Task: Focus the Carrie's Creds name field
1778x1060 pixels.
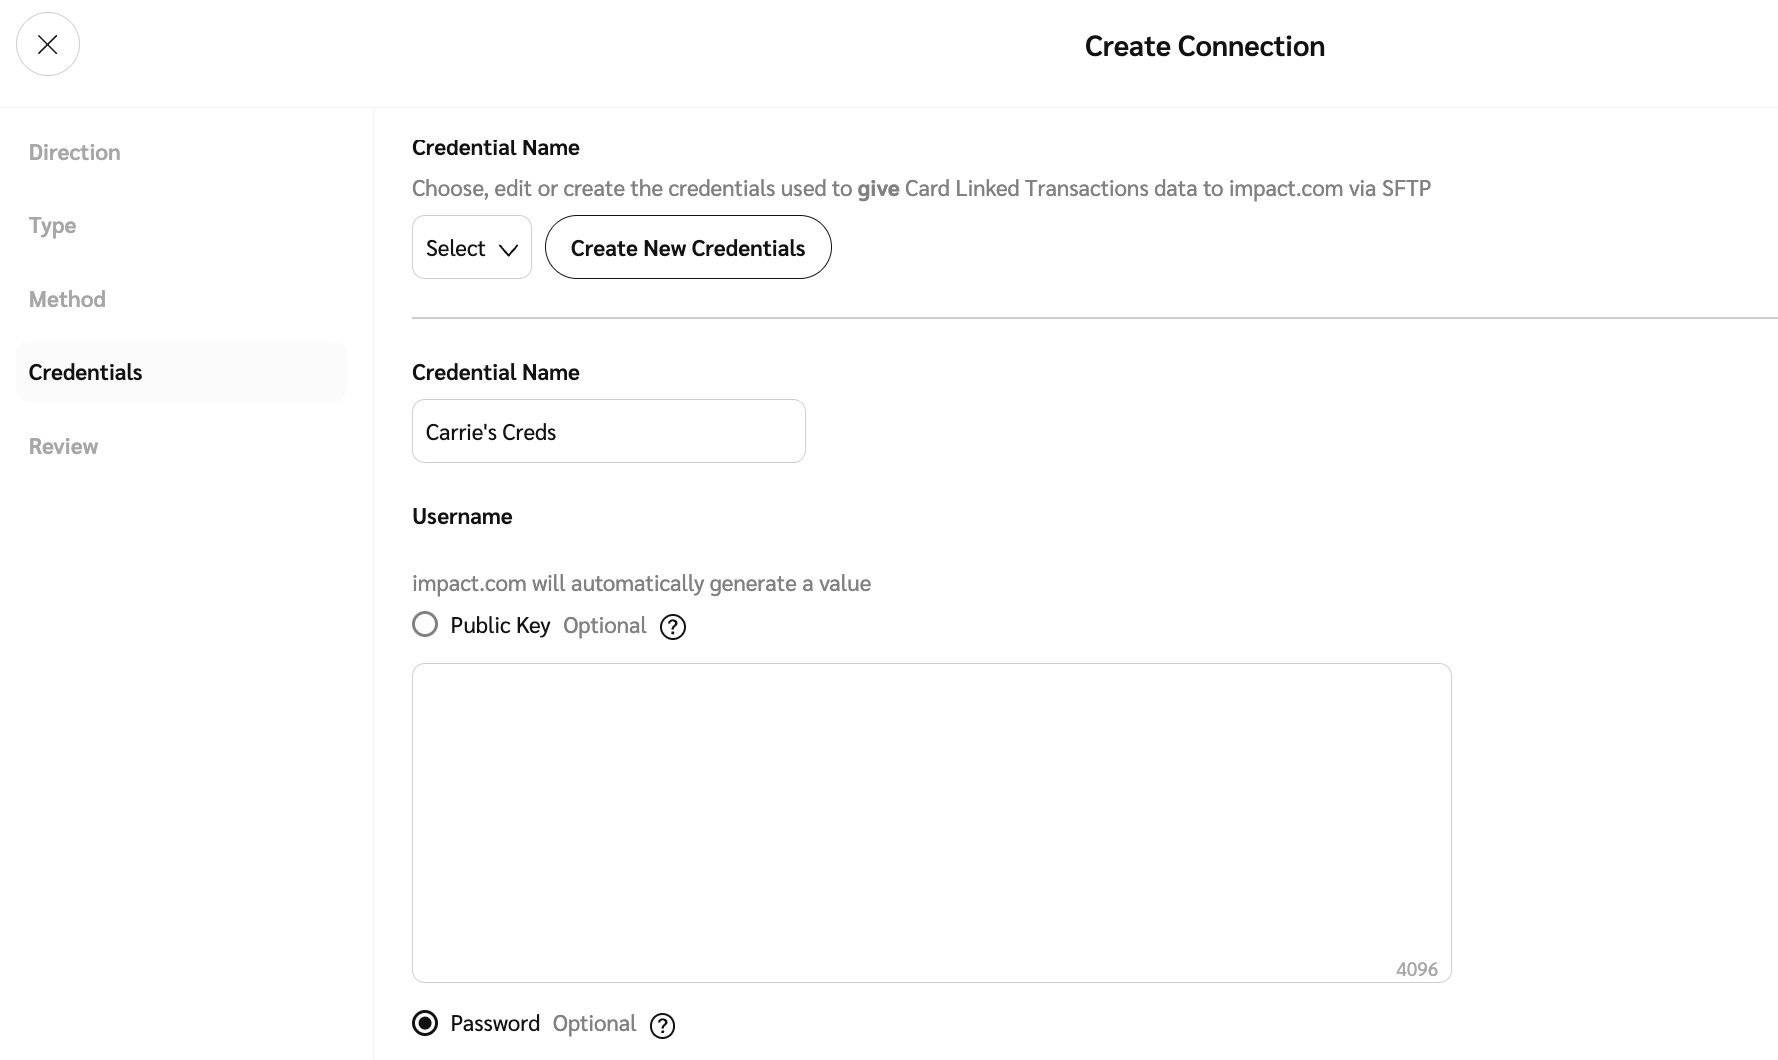Action: click(608, 431)
